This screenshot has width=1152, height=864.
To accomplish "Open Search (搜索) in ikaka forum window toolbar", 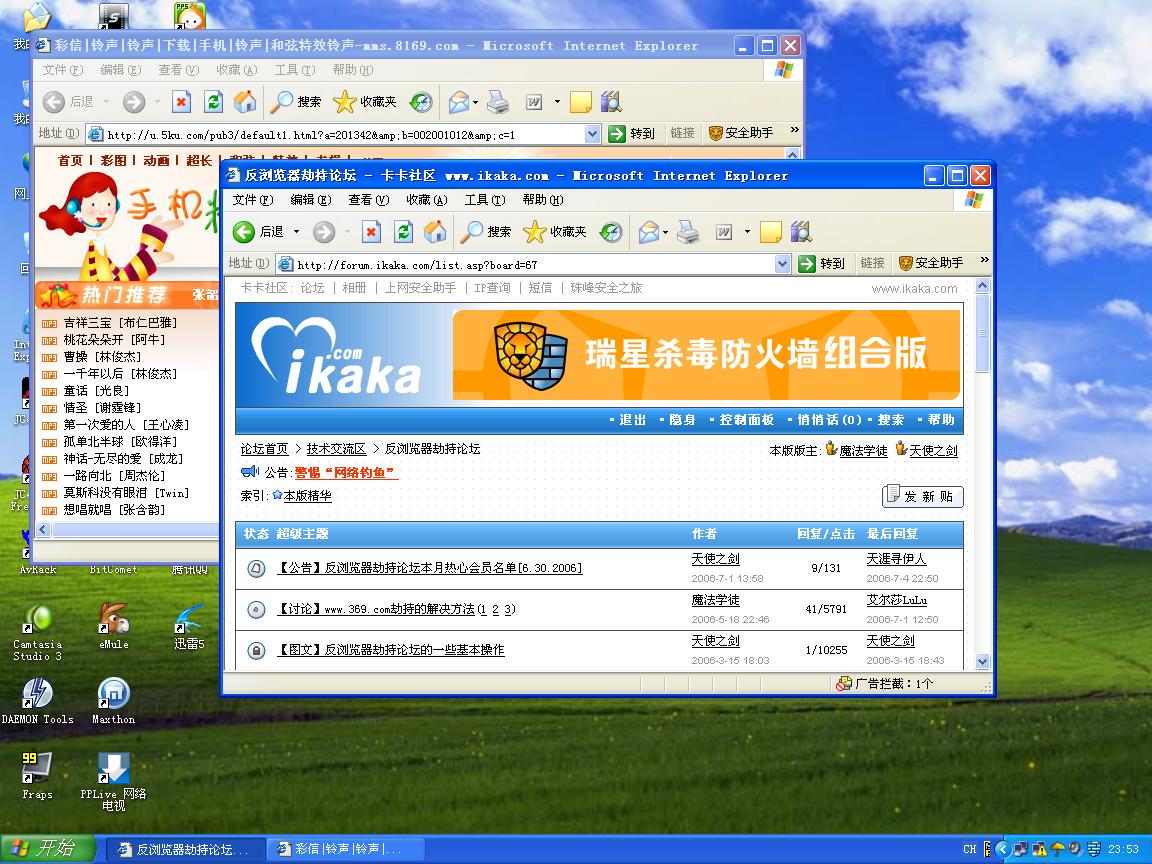I will point(485,232).
